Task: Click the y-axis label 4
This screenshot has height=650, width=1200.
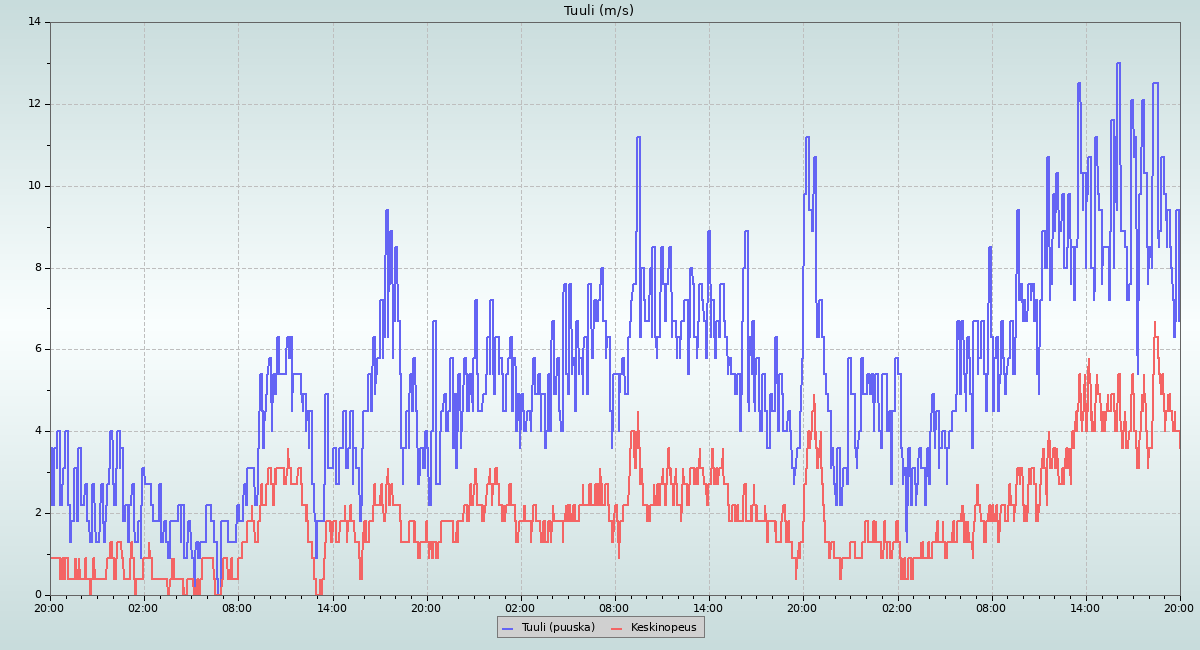Action: tap(37, 431)
